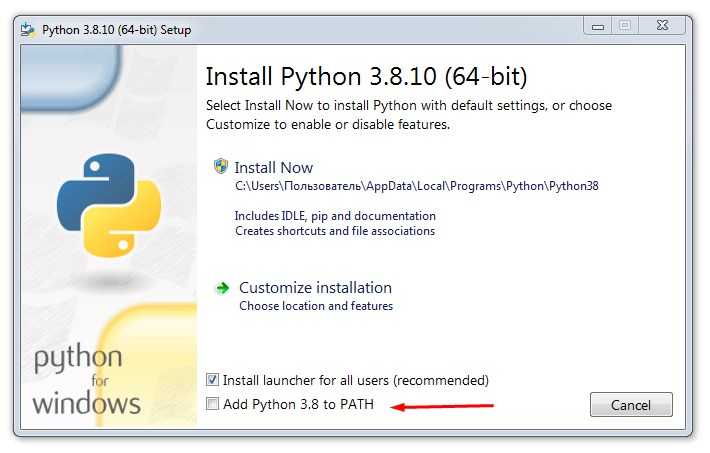Click the Python logo image

(x=109, y=205)
